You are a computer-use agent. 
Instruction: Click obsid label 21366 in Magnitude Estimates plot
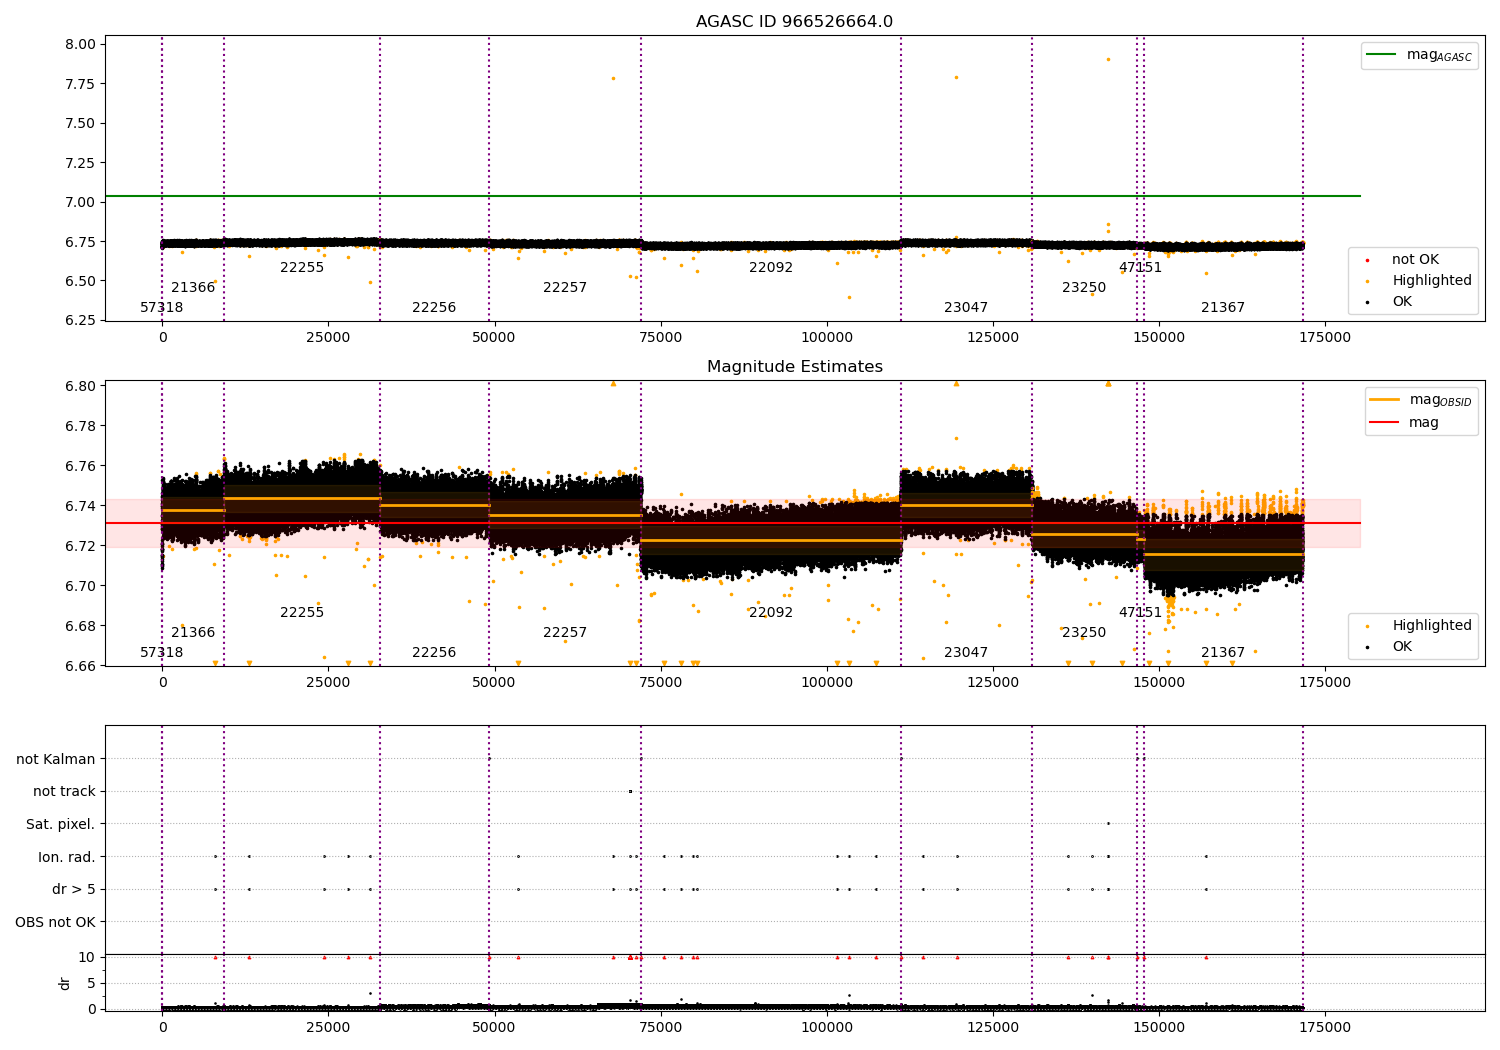(x=193, y=633)
